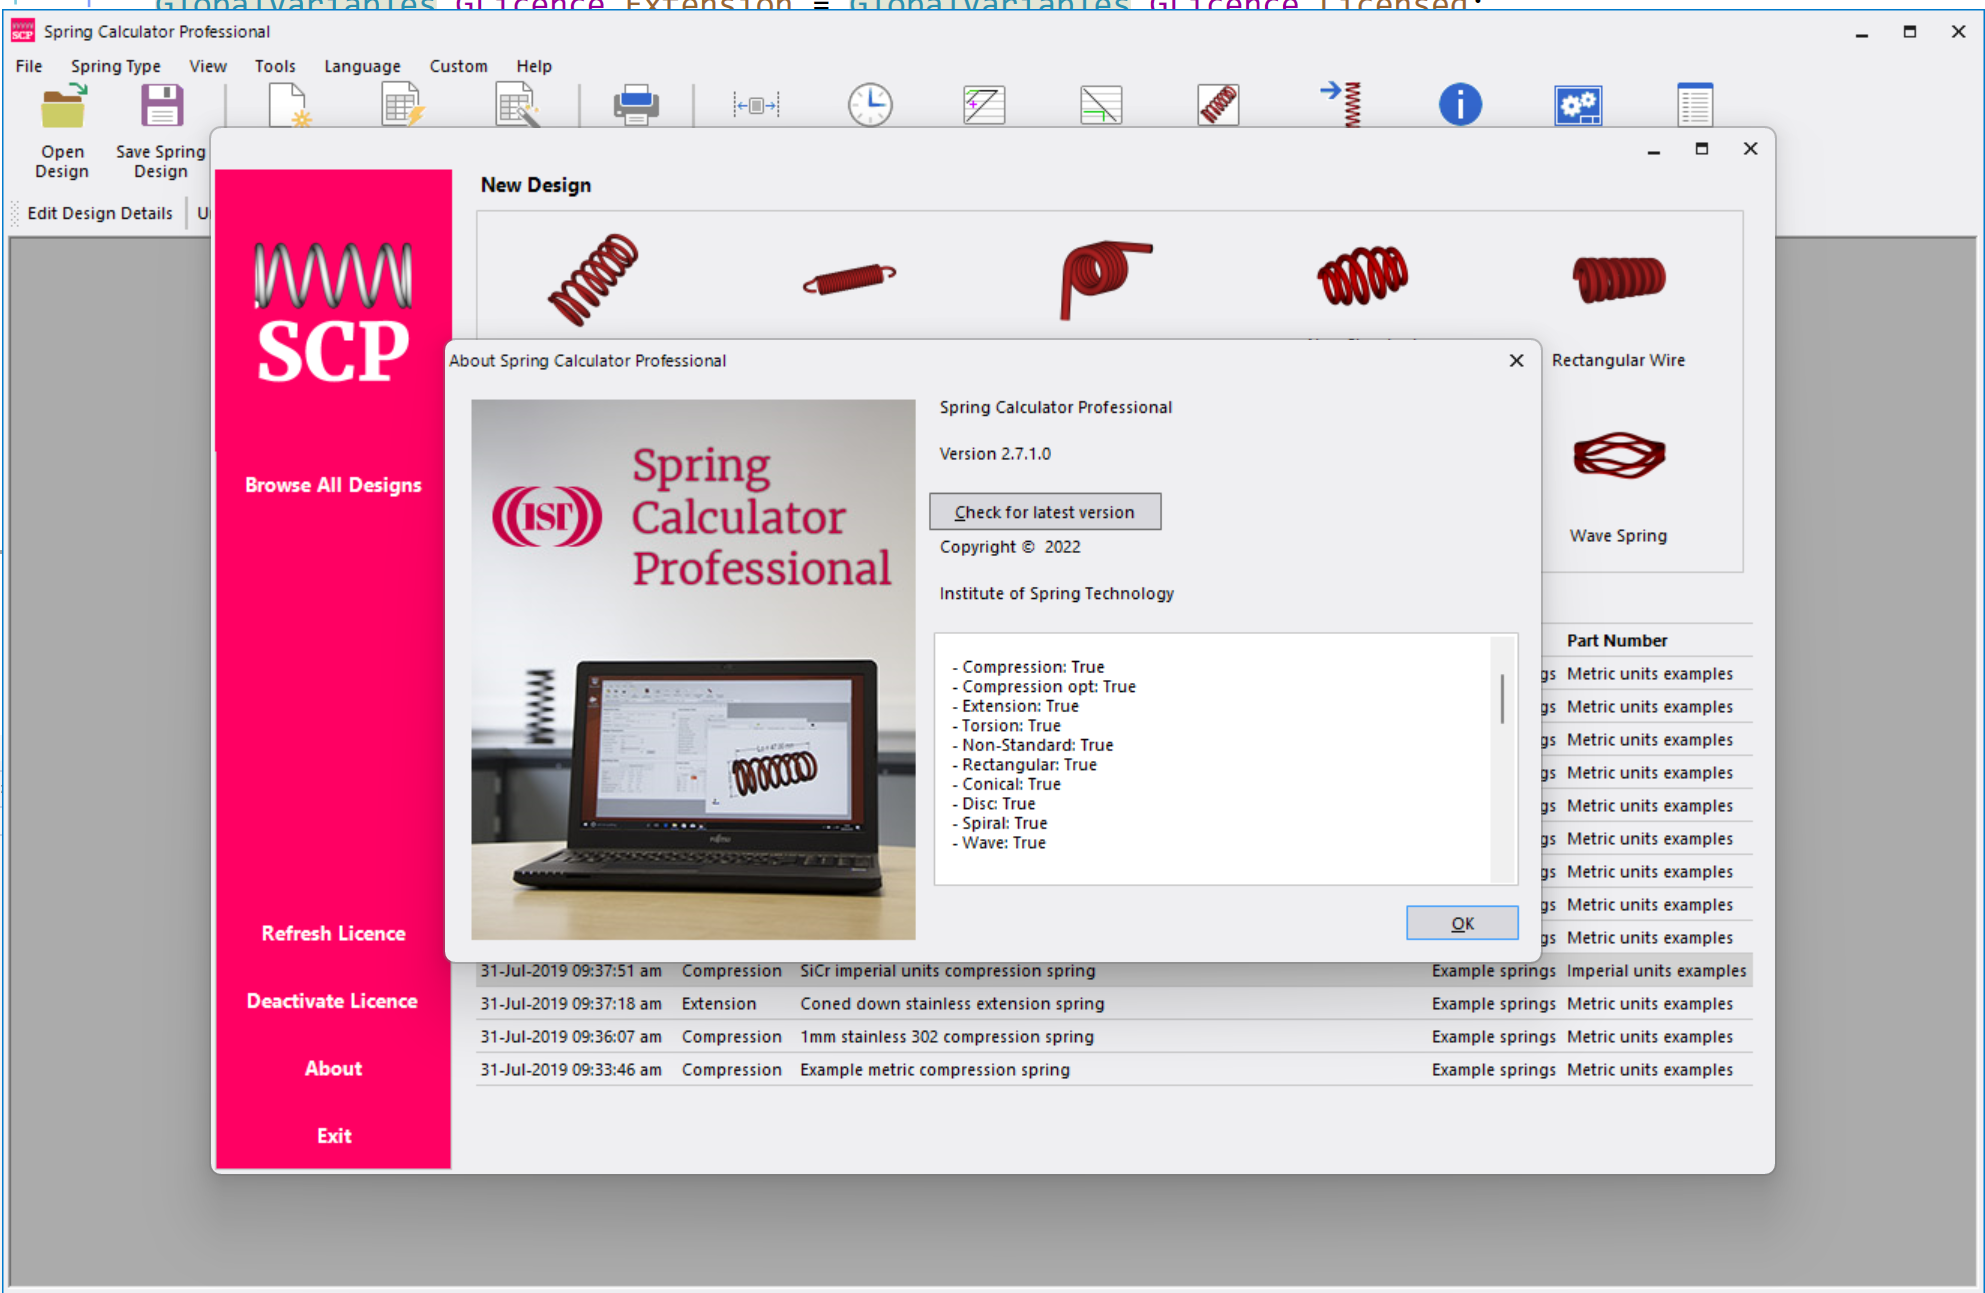Screen dimensions: 1985x1293
Task: Click the 31-Jul-2019 09:33:46 am date cell
Action: tap(571, 1069)
